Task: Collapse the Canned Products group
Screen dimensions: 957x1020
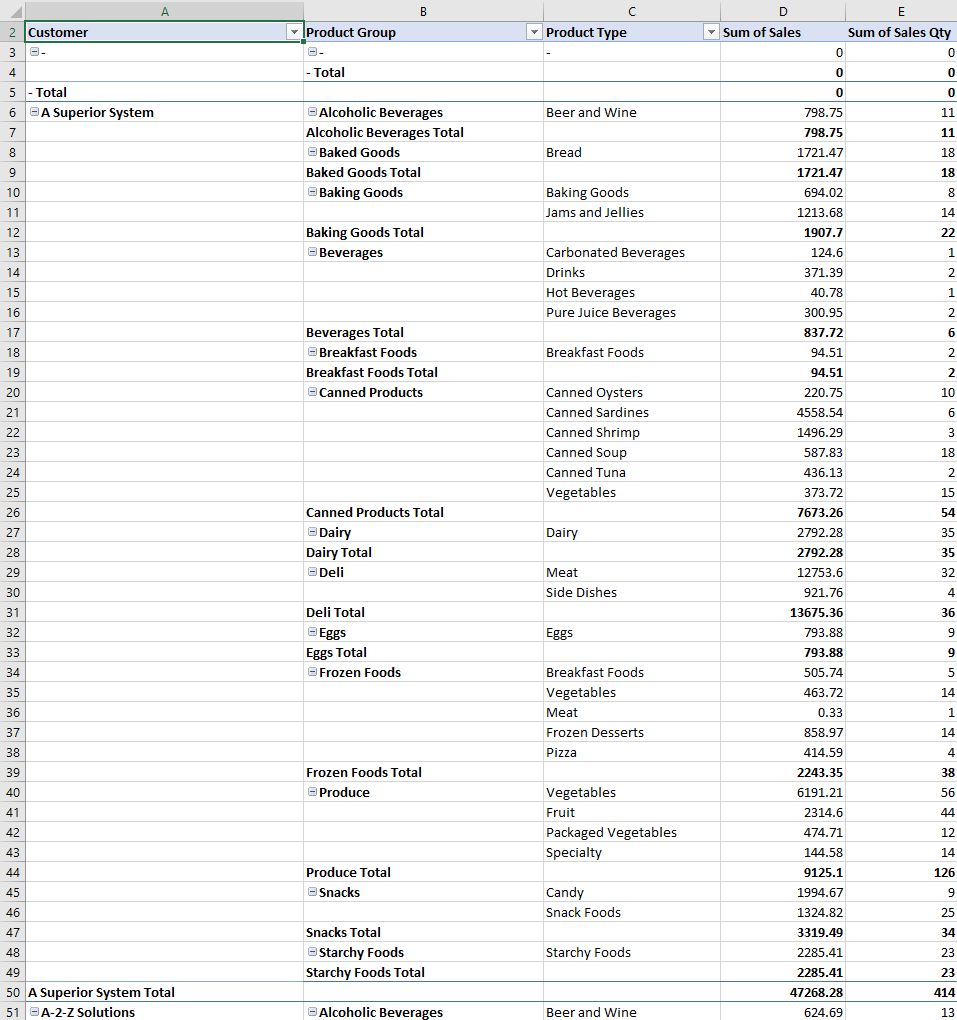Action: click(x=312, y=392)
